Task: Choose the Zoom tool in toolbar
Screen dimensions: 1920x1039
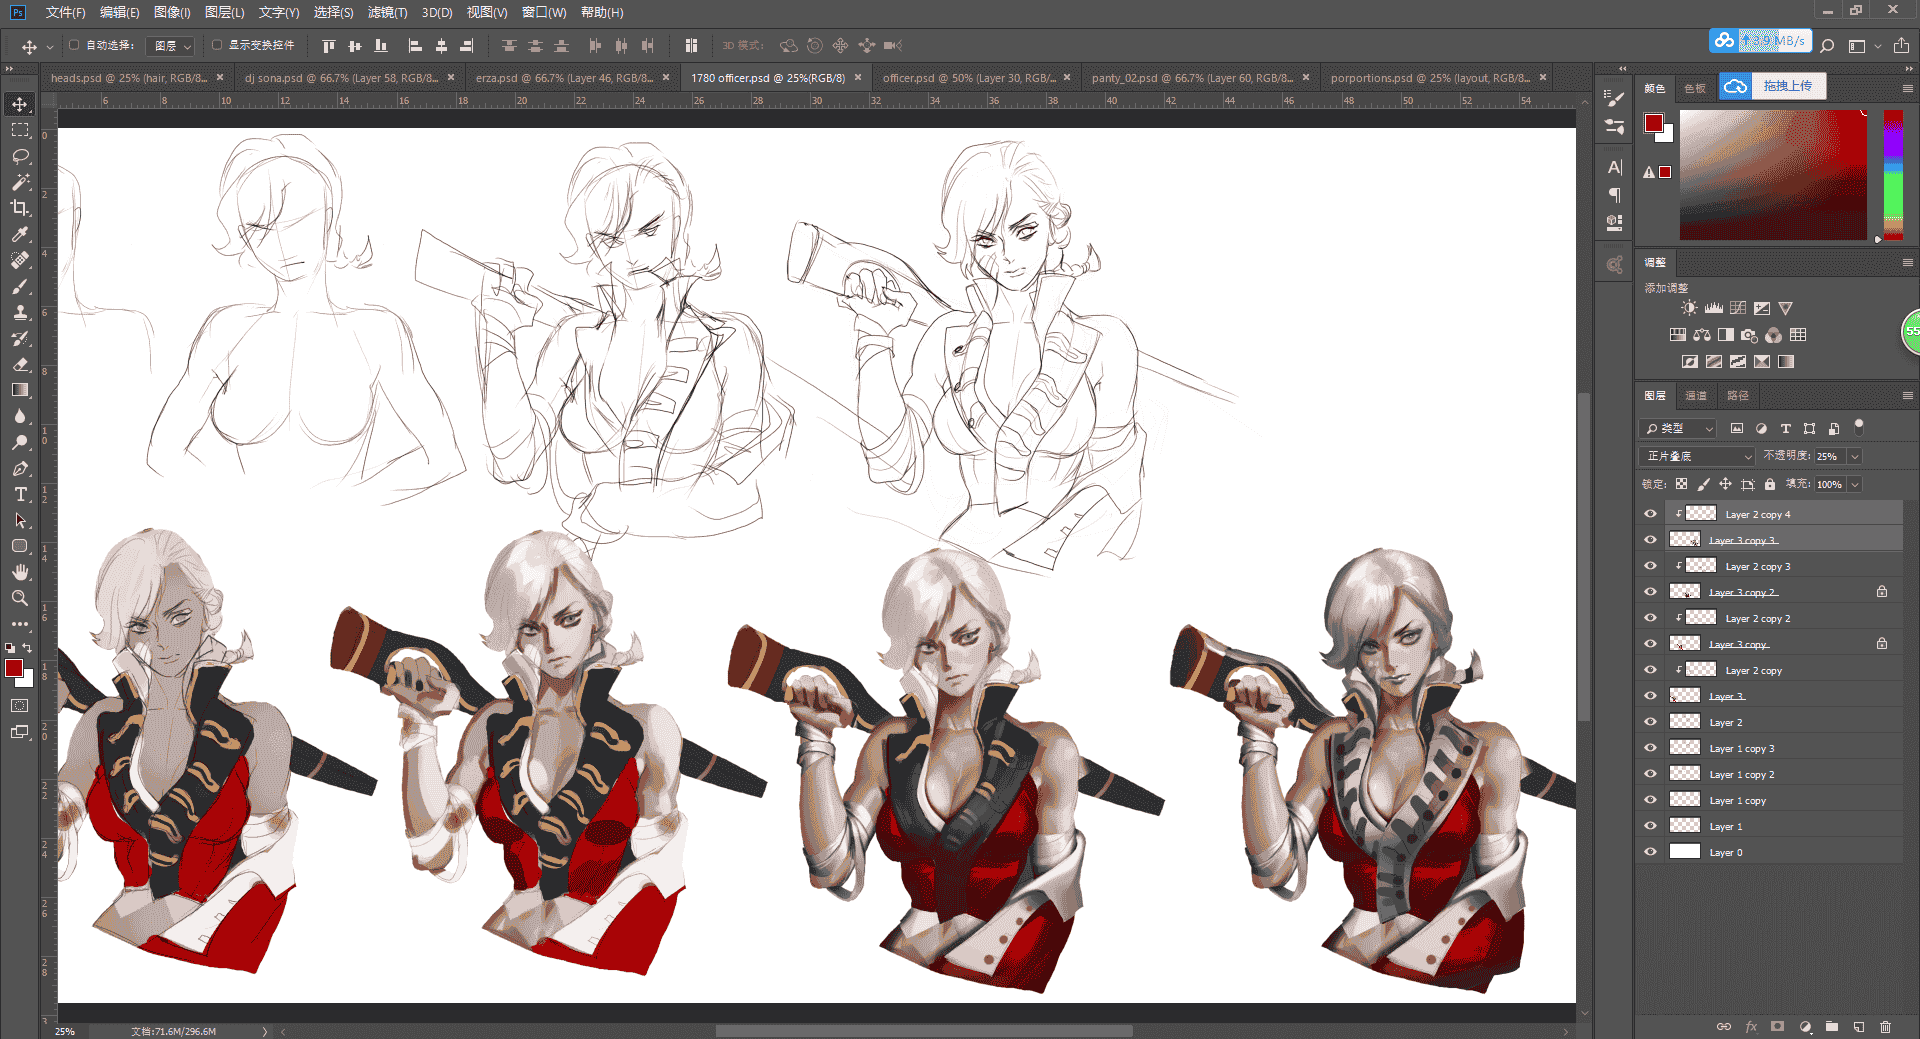Action: 20,598
